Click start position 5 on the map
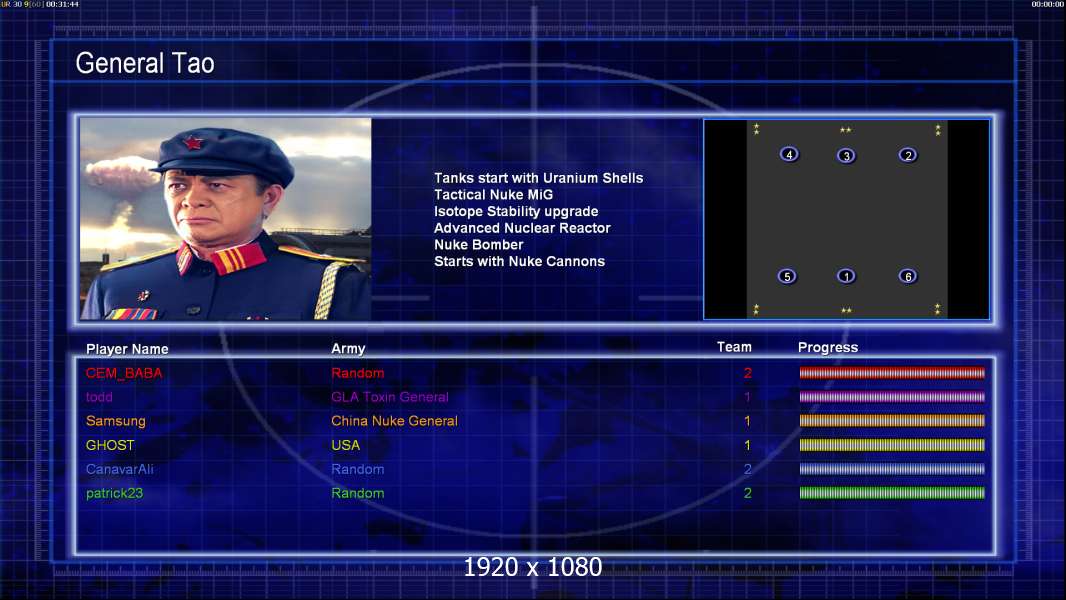Screen dimensions: 1066x600 787,276
